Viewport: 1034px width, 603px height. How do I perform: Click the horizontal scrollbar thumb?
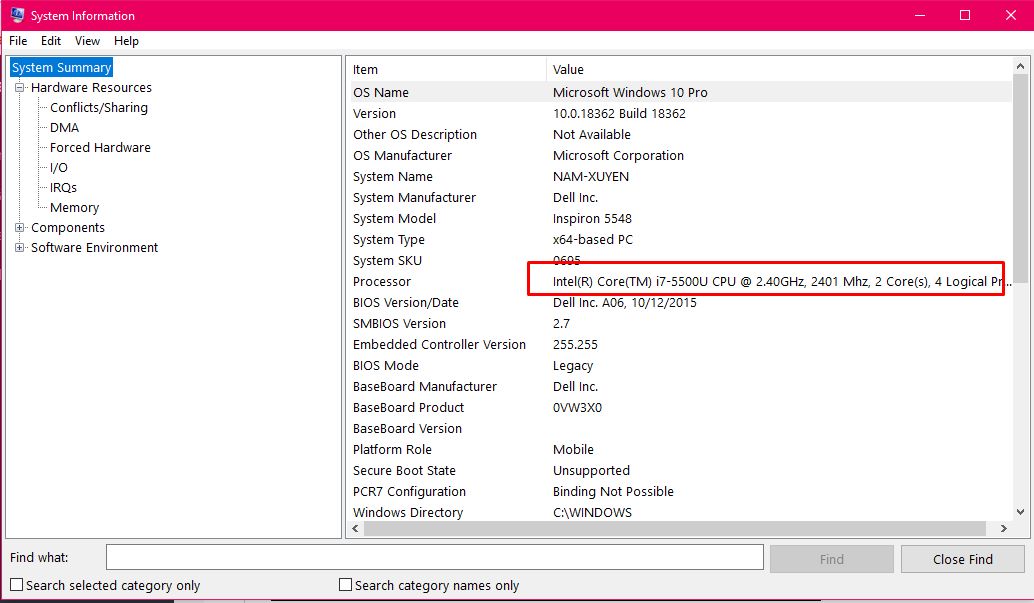coord(675,528)
